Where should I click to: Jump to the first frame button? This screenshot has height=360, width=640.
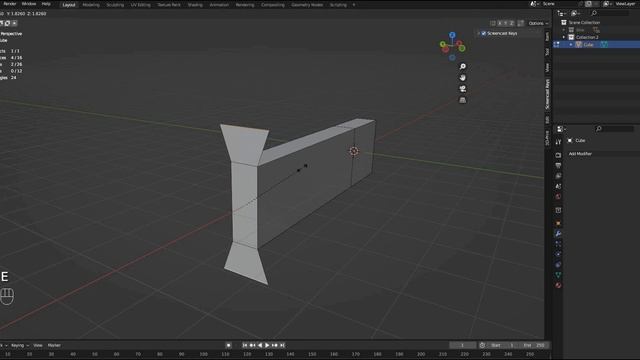245,345
